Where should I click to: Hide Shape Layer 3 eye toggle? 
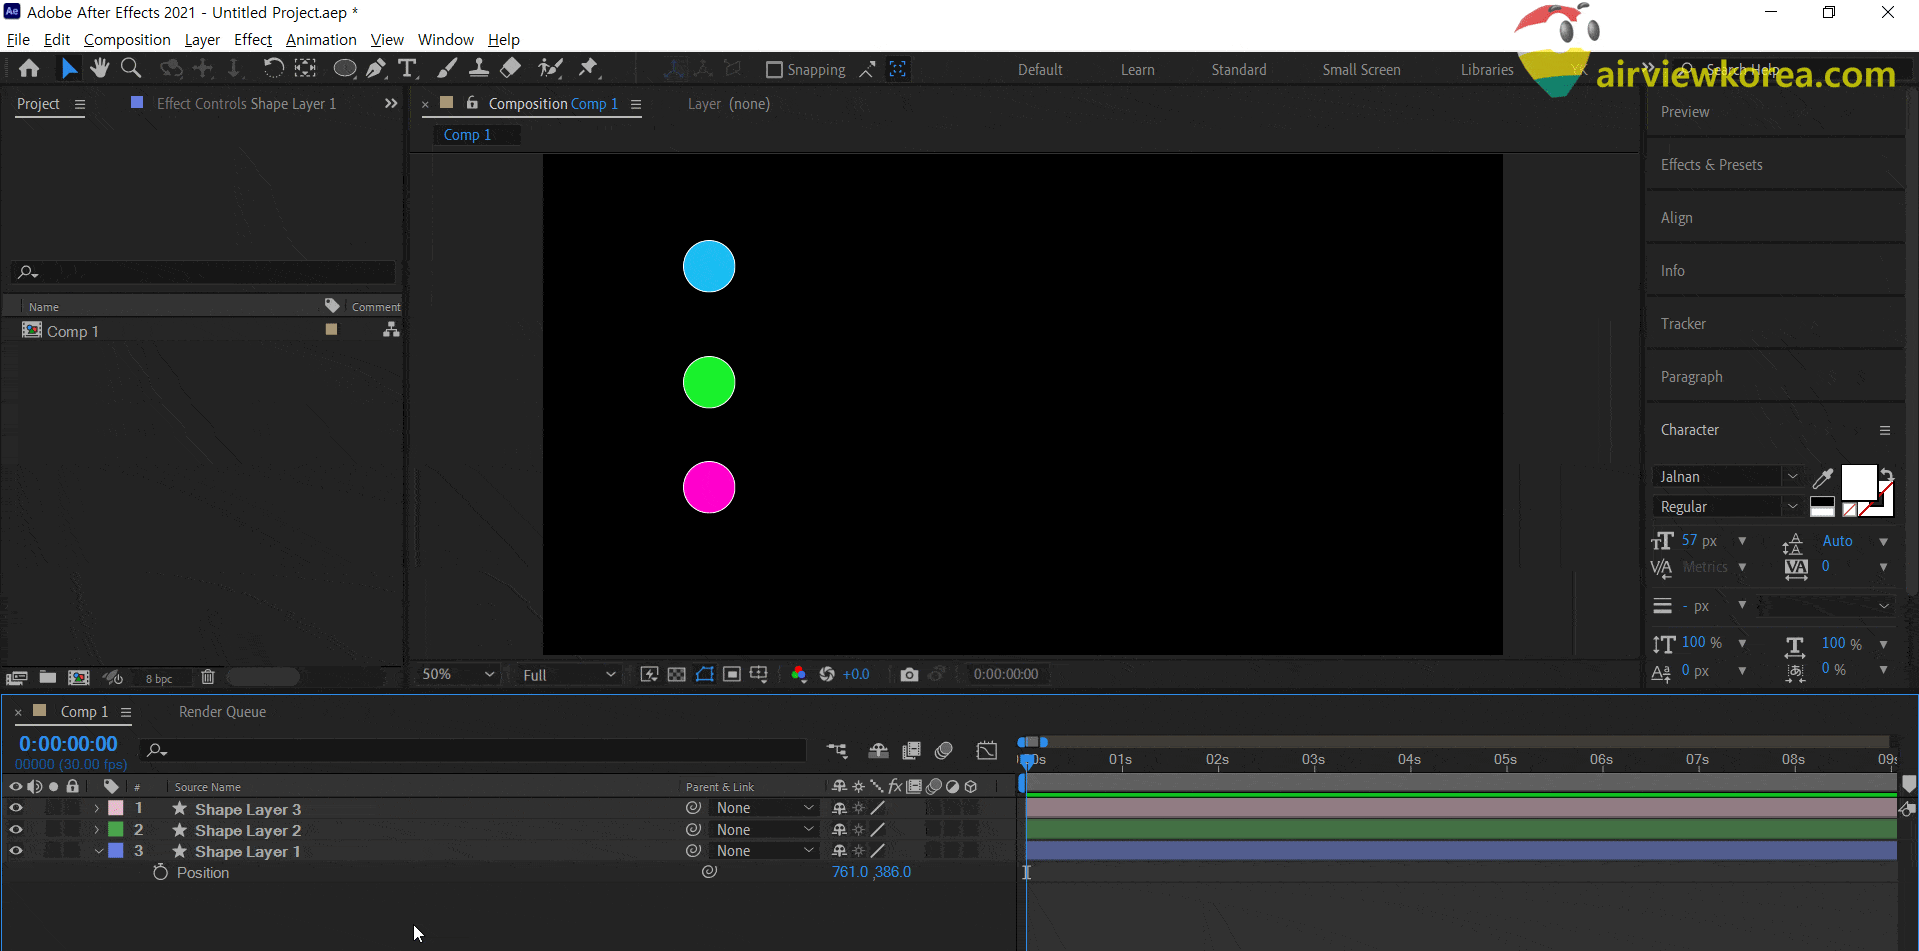tap(16, 808)
